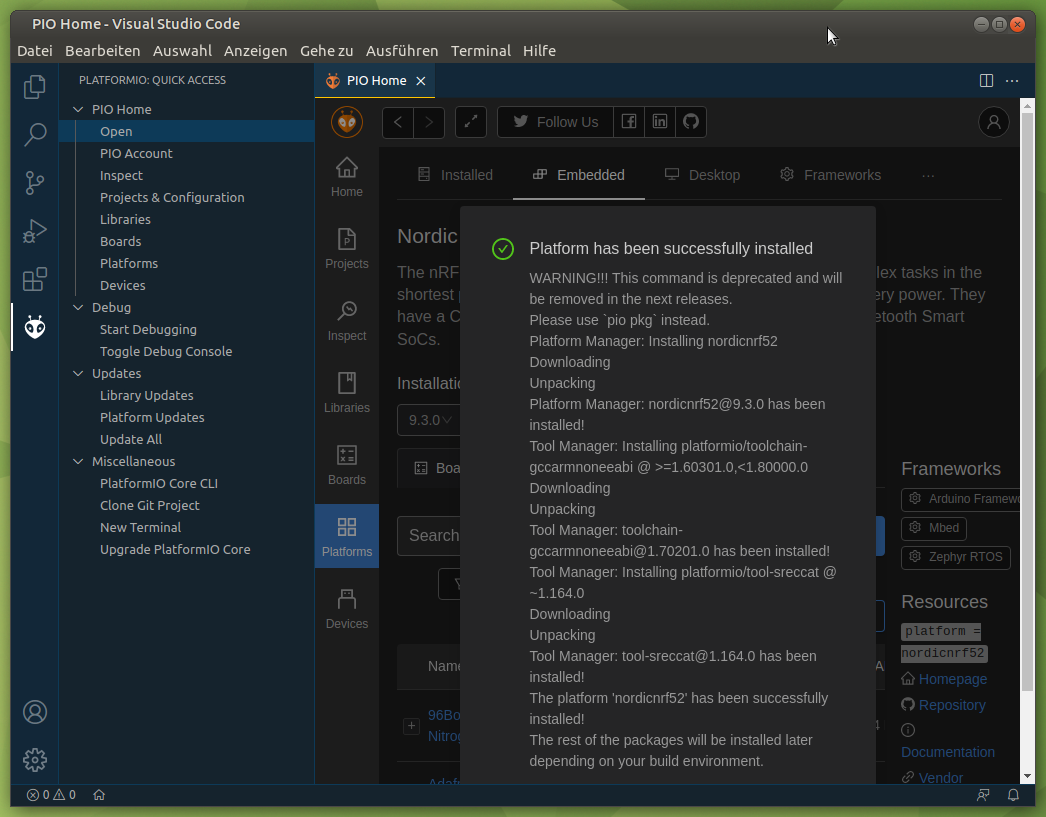
Task: Go to Boards in PIO sidebar
Action: (347, 466)
